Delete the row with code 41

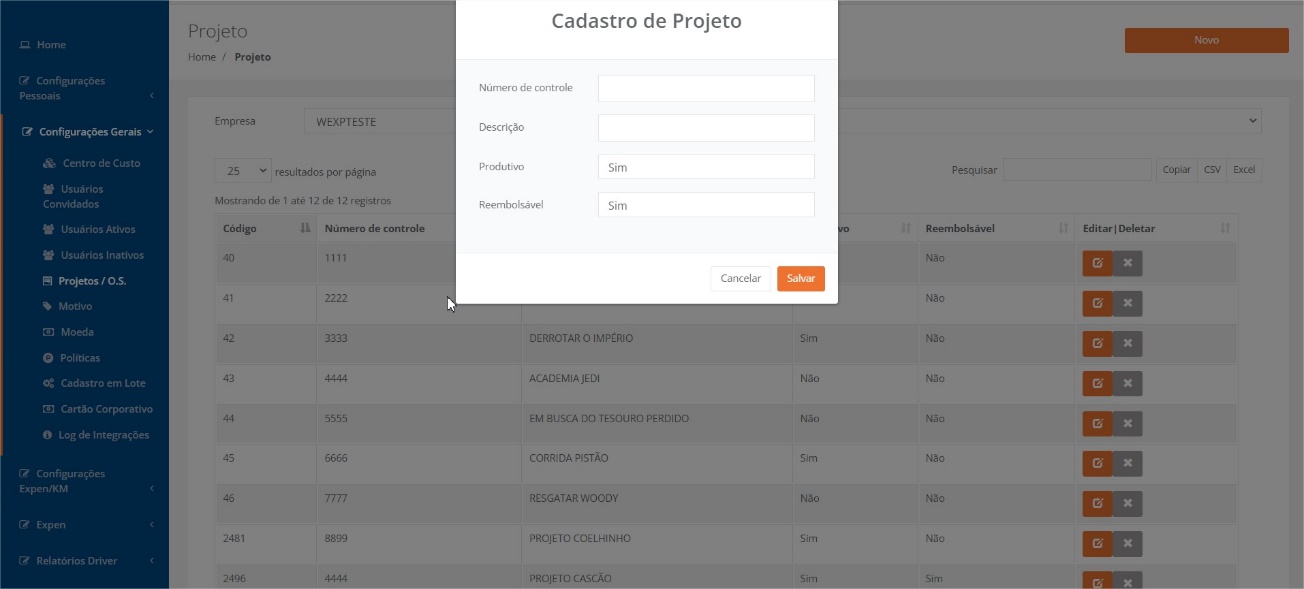point(1128,303)
